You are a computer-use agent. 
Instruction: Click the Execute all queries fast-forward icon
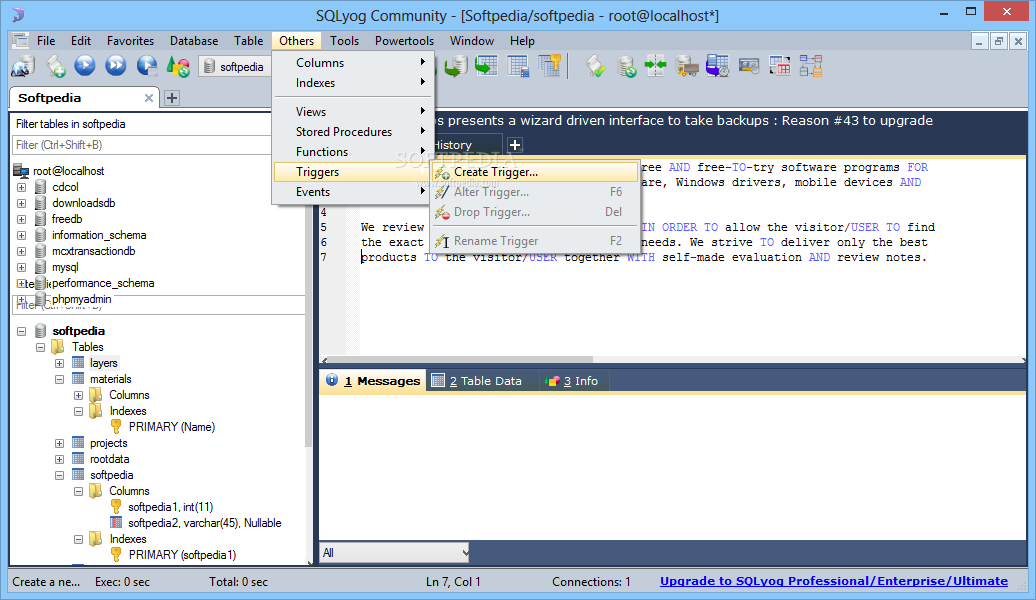116,65
